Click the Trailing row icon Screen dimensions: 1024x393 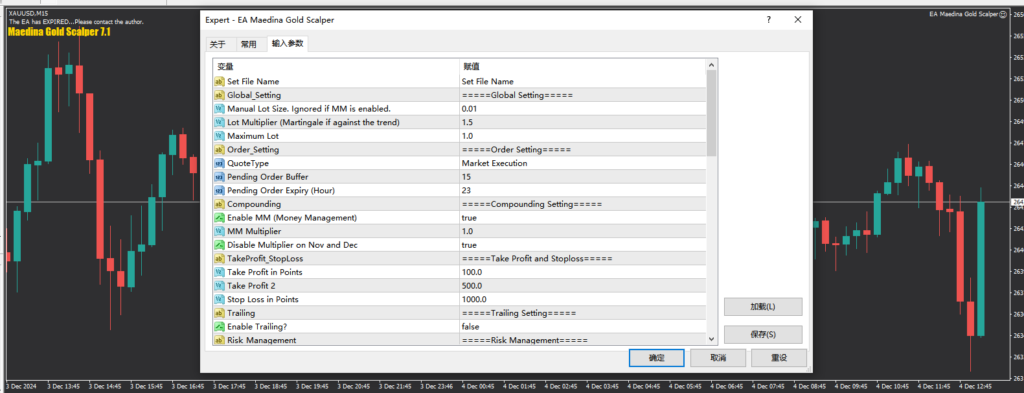[219, 313]
